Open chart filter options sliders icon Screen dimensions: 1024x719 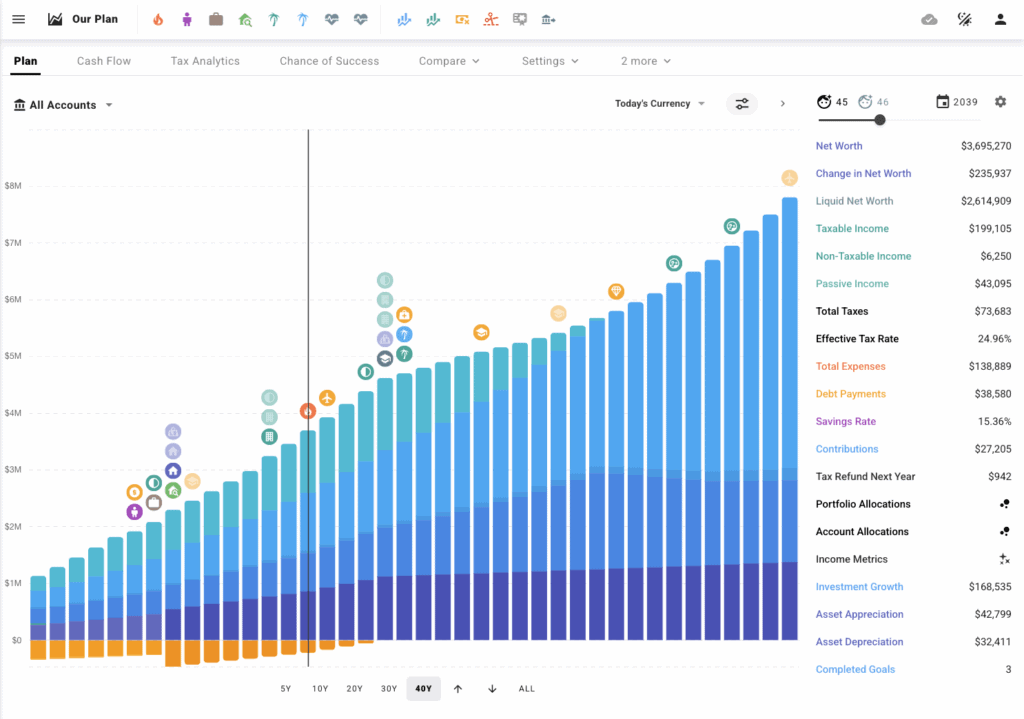[x=741, y=103]
